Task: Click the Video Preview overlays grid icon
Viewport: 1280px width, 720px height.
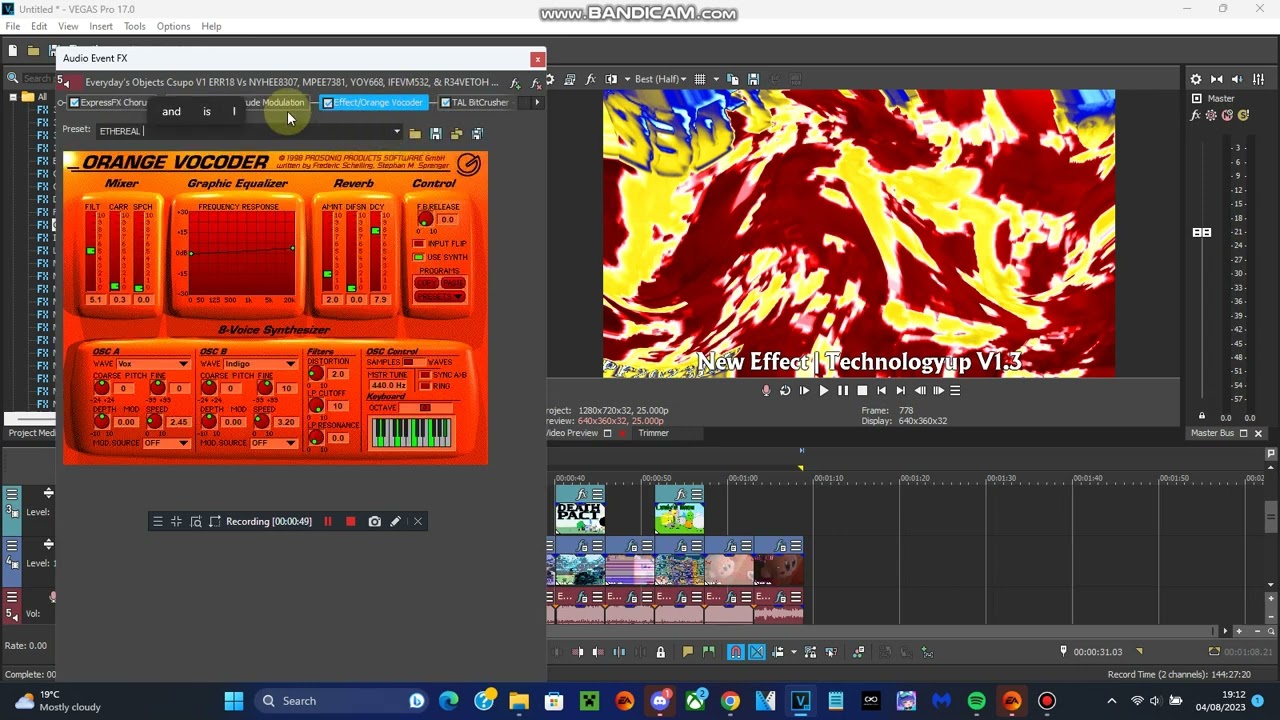Action: click(x=700, y=79)
